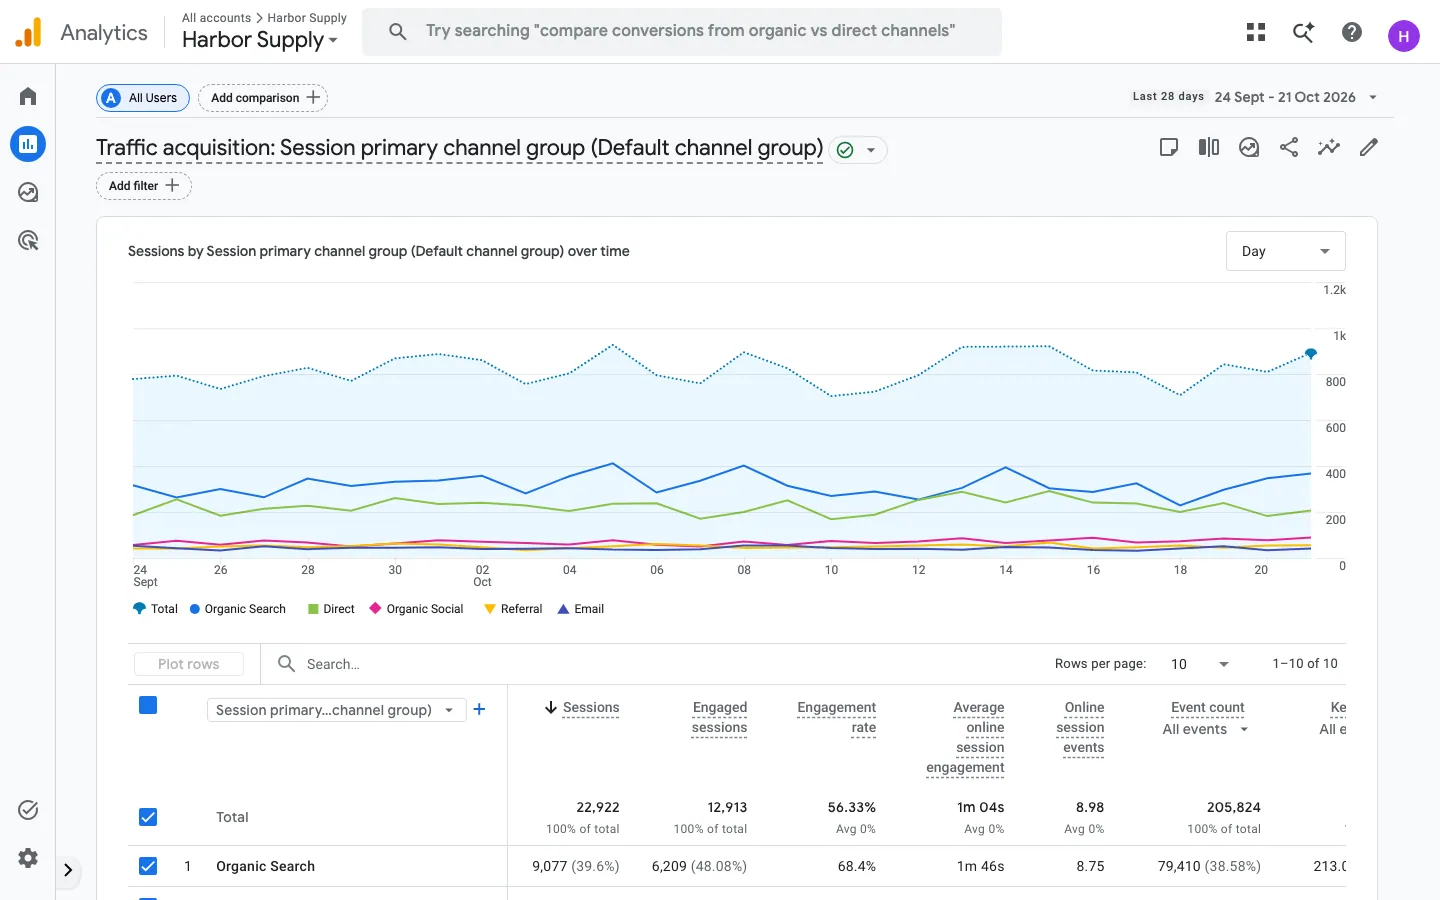Click Add filter button

coord(144,186)
